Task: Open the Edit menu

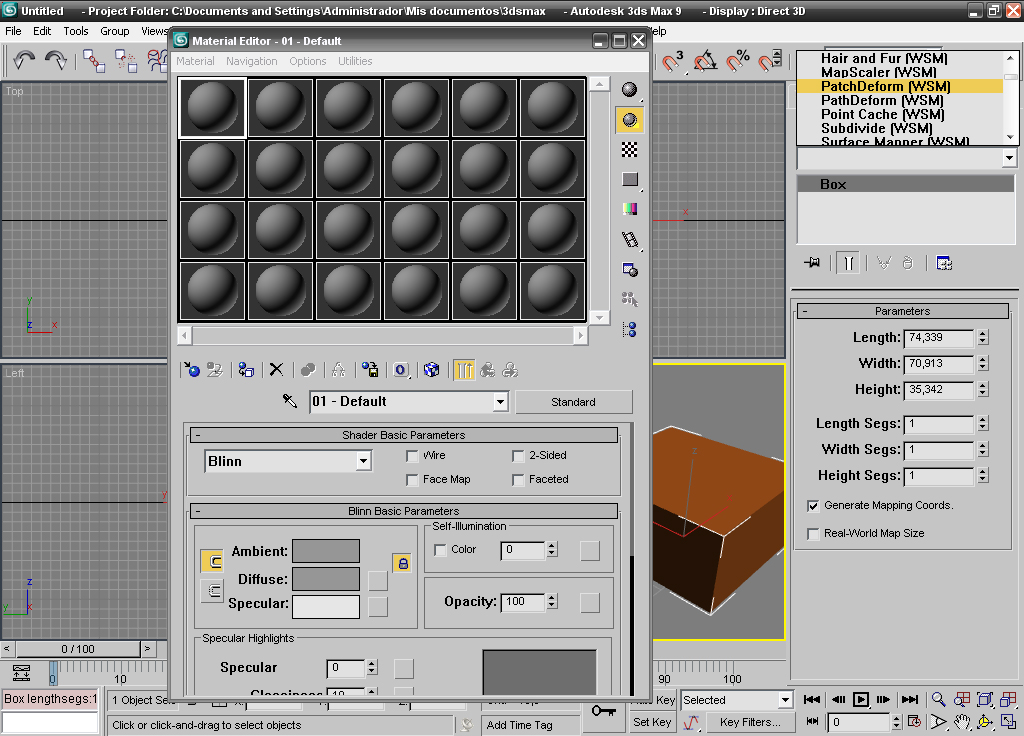Action: (x=42, y=31)
